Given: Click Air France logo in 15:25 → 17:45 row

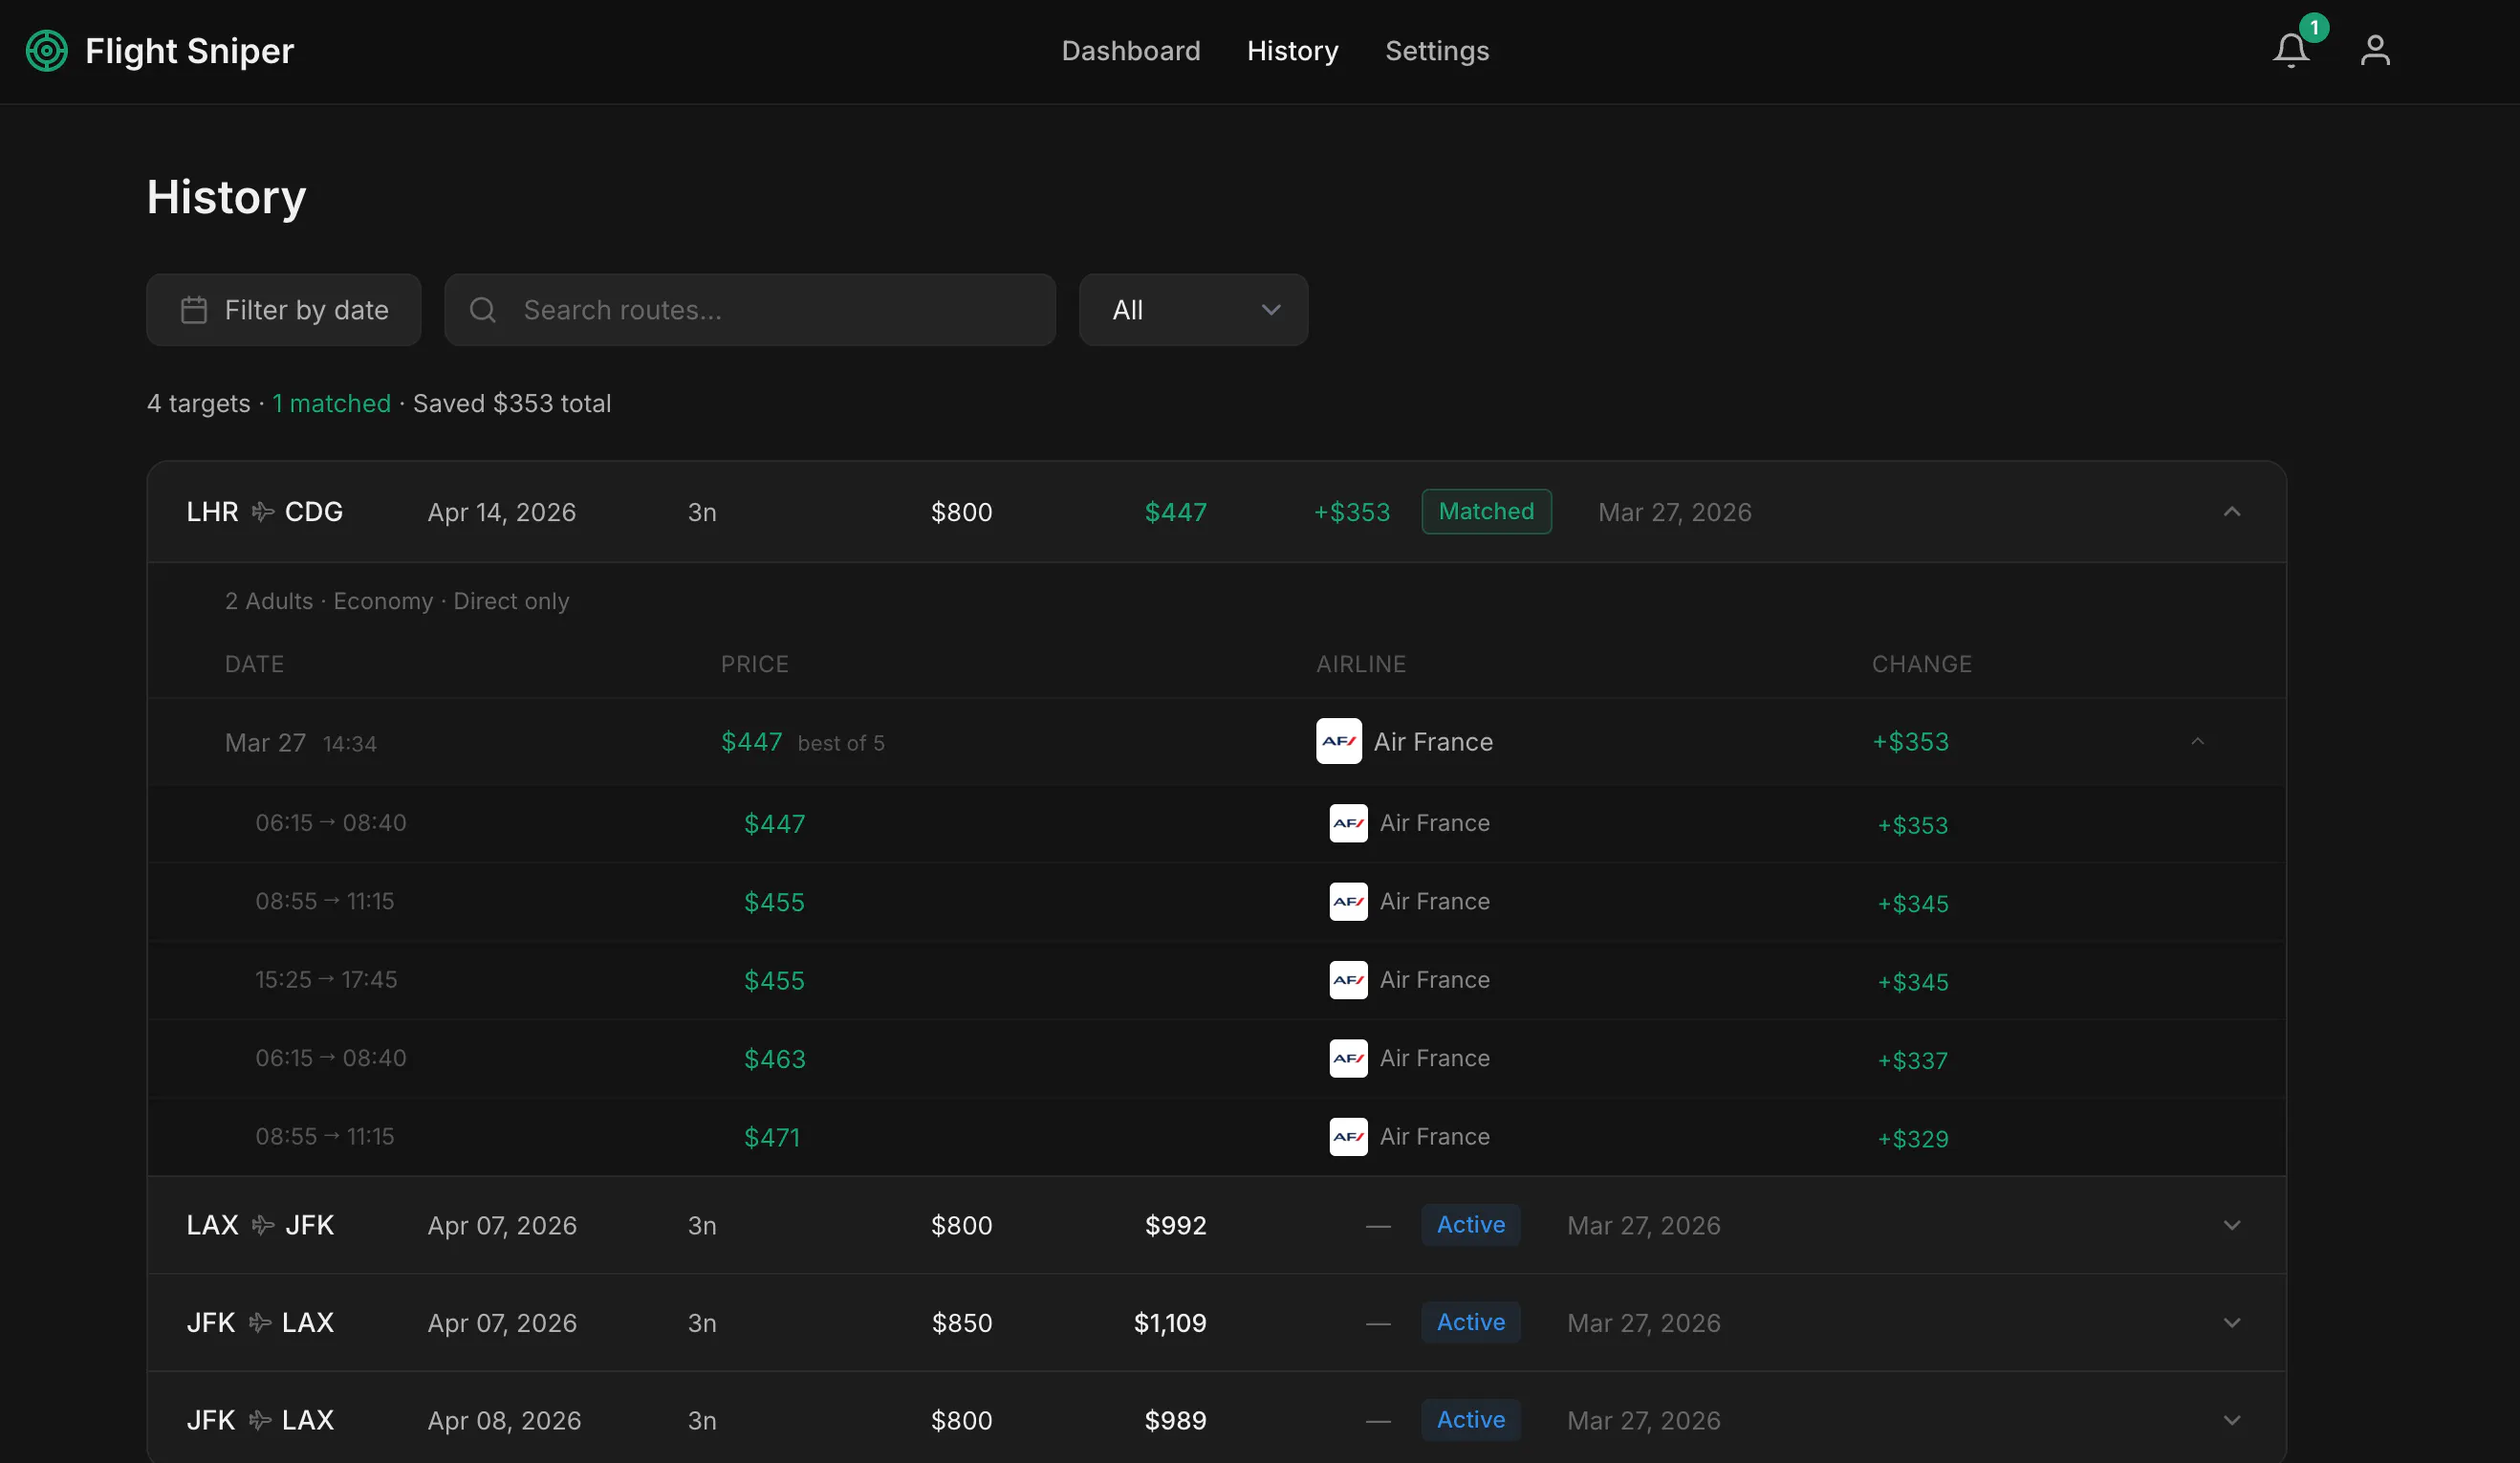Looking at the screenshot, I should (x=1348, y=980).
